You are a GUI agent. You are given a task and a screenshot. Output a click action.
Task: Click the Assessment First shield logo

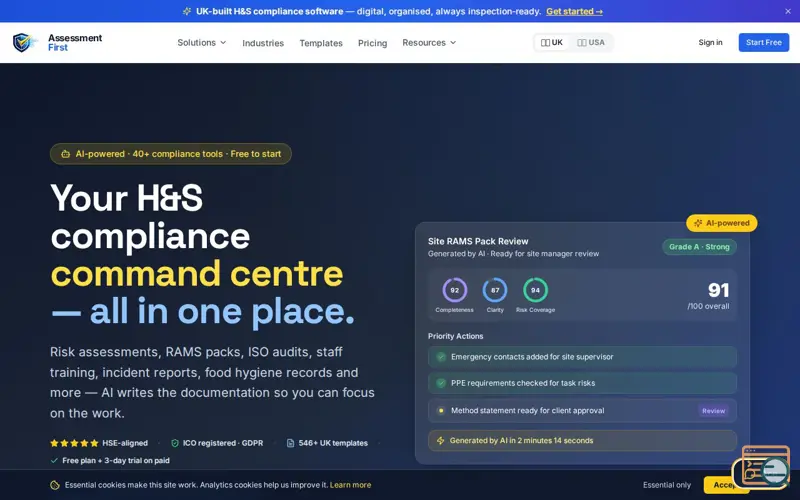(24, 42)
